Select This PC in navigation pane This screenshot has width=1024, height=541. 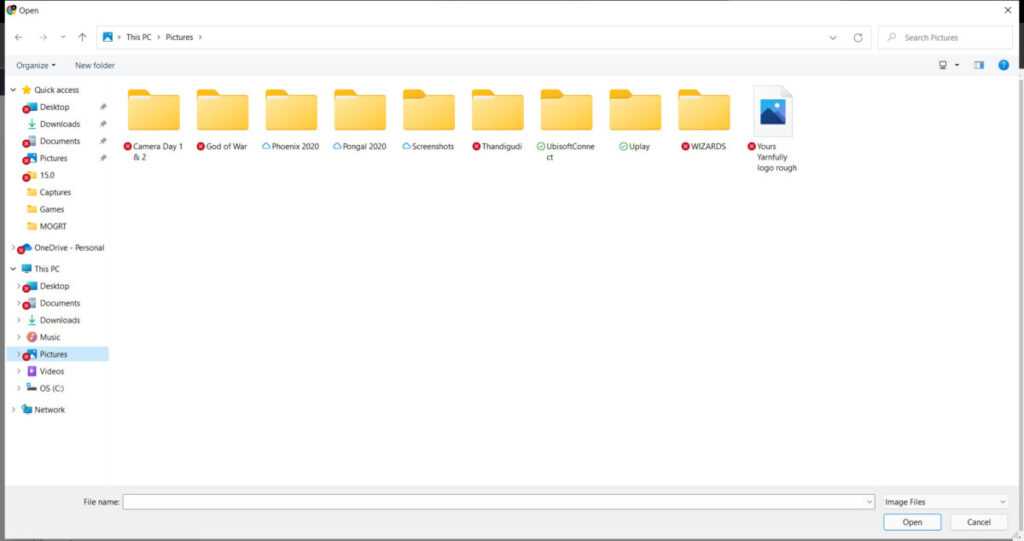(46, 269)
